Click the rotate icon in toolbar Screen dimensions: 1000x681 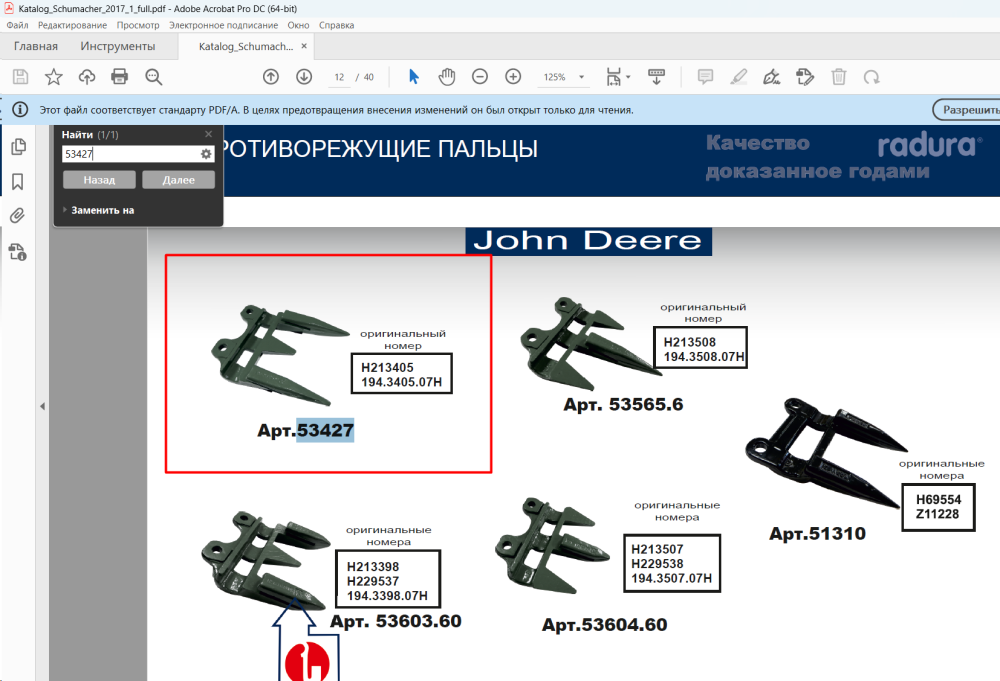[x=872, y=77]
